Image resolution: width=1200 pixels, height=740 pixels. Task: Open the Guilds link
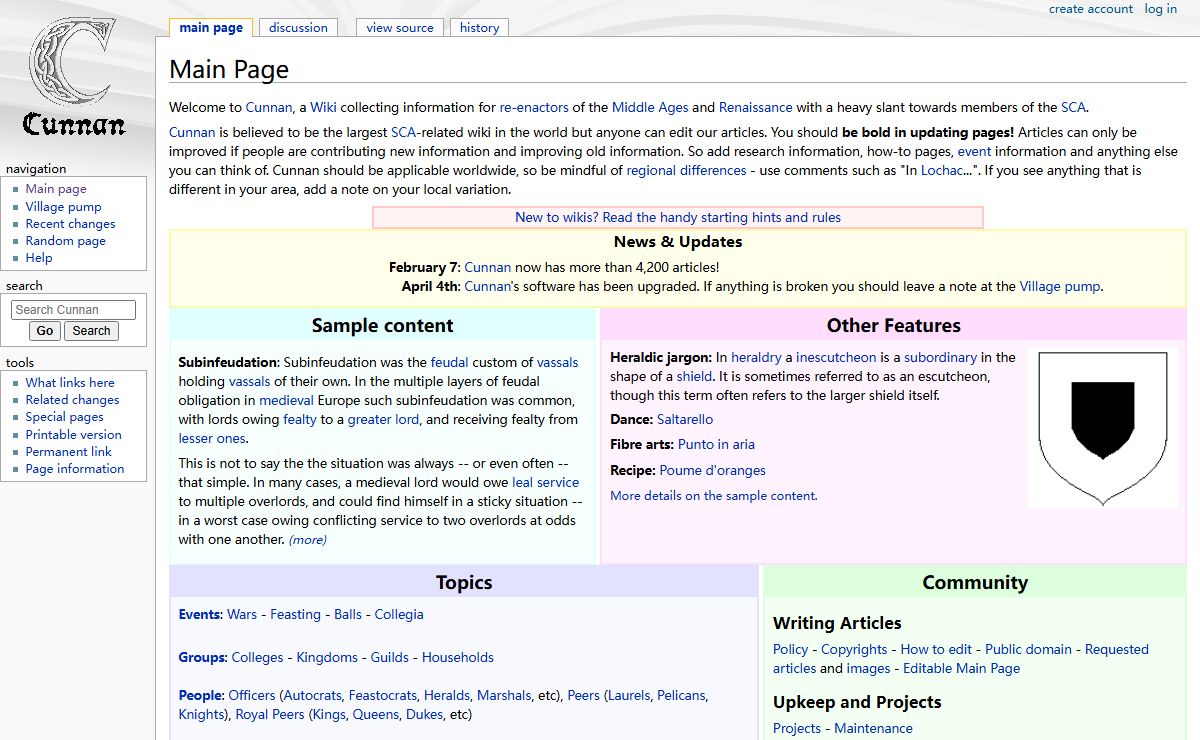[390, 658]
